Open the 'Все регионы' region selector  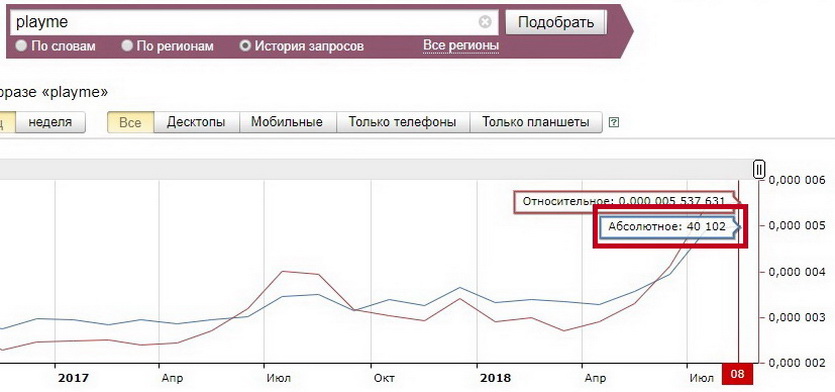pos(461,46)
